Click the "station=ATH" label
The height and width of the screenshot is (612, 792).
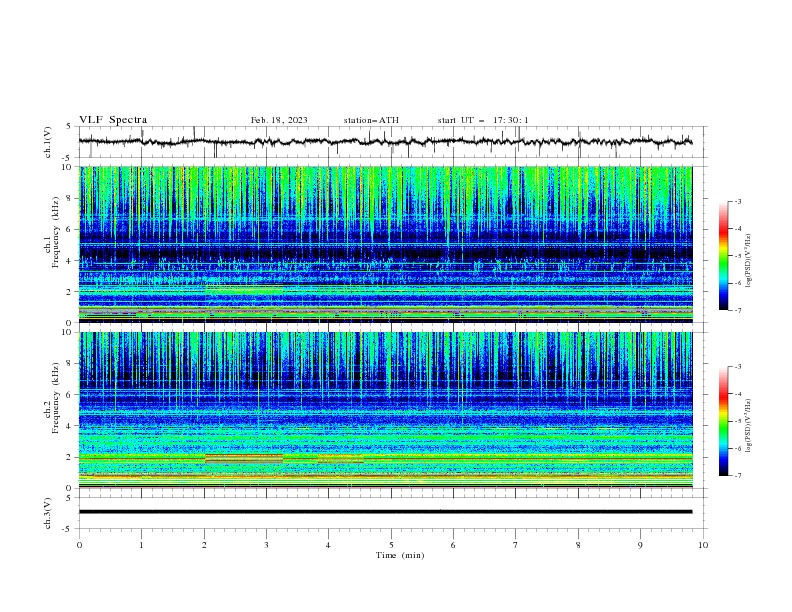pyautogui.click(x=371, y=120)
